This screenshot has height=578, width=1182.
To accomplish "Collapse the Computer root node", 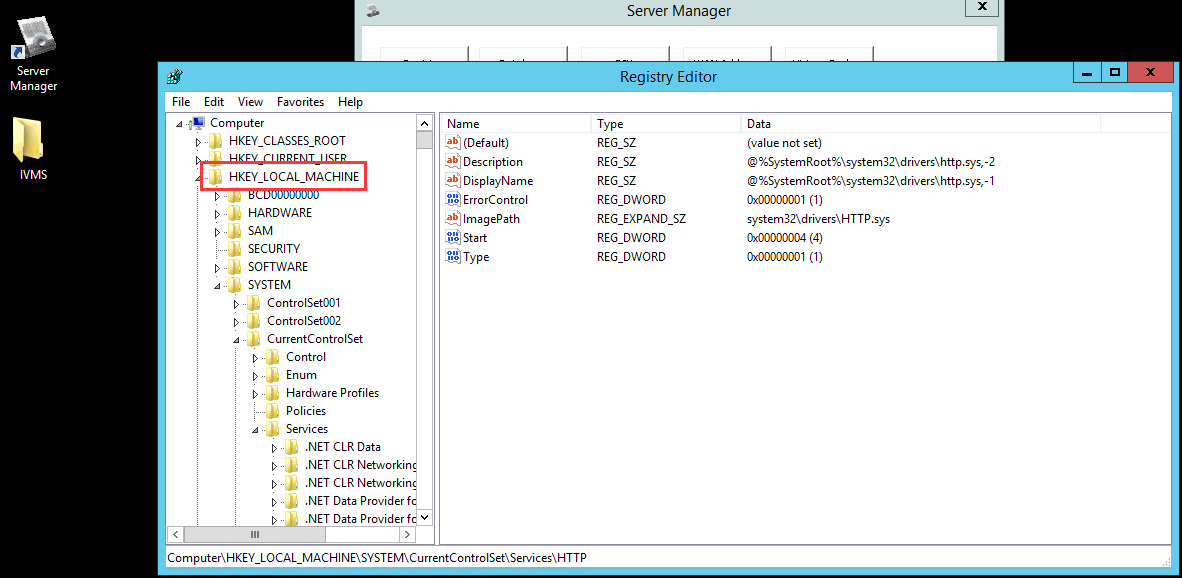I will [179, 124].
